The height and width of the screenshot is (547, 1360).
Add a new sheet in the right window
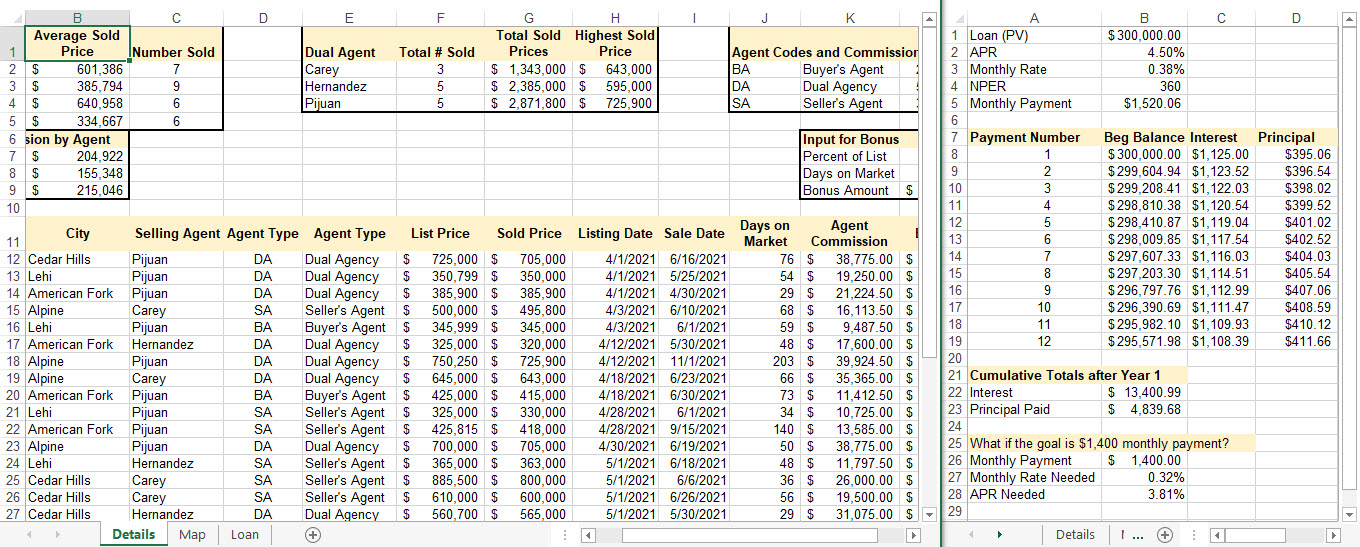coord(1164,535)
